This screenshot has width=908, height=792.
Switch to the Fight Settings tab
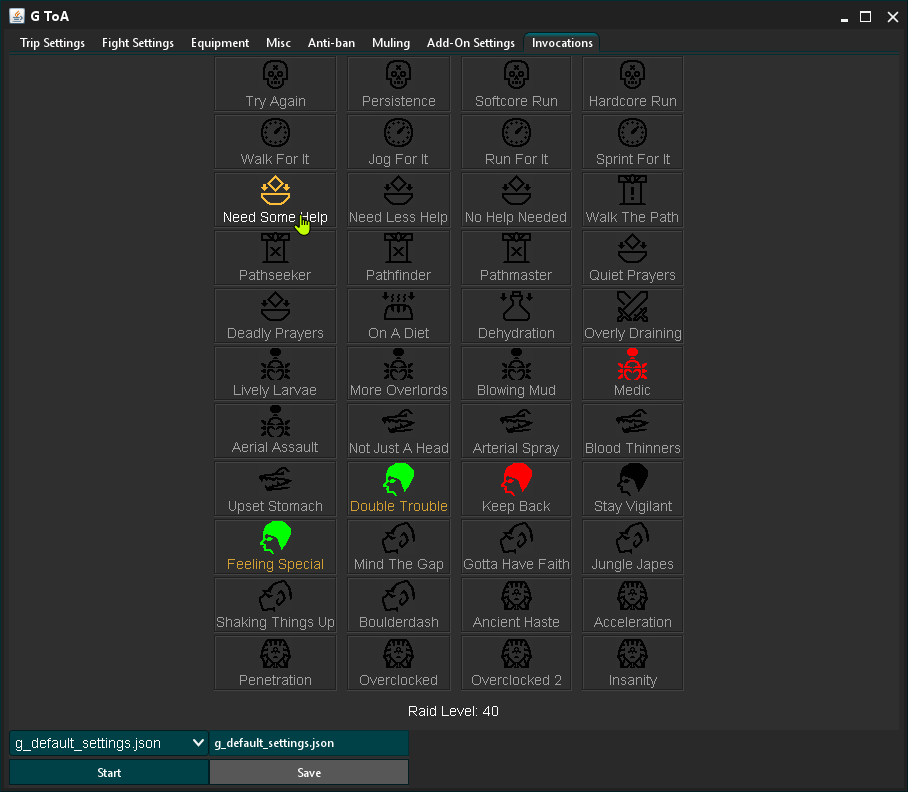pos(138,43)
